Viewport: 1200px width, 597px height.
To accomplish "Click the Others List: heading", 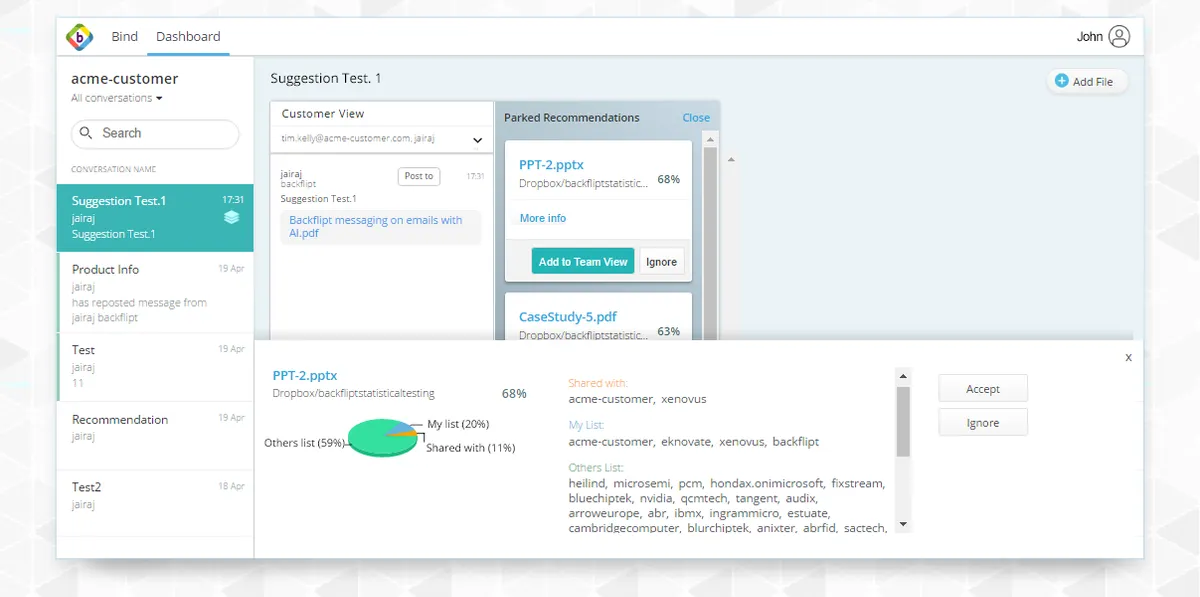I will pyautogui.click(x=596, y=467).
